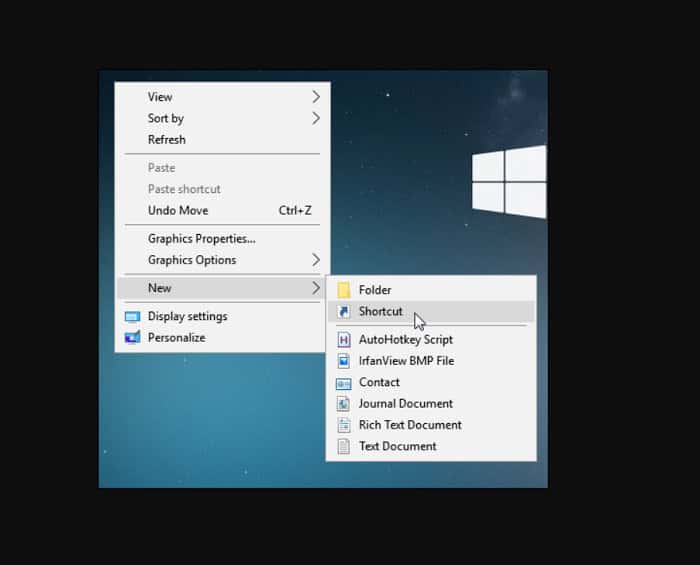Click the Folder icon in New submenu
Image resolution: width=700 pixels, height=565 pixels.
click(344, 290)
